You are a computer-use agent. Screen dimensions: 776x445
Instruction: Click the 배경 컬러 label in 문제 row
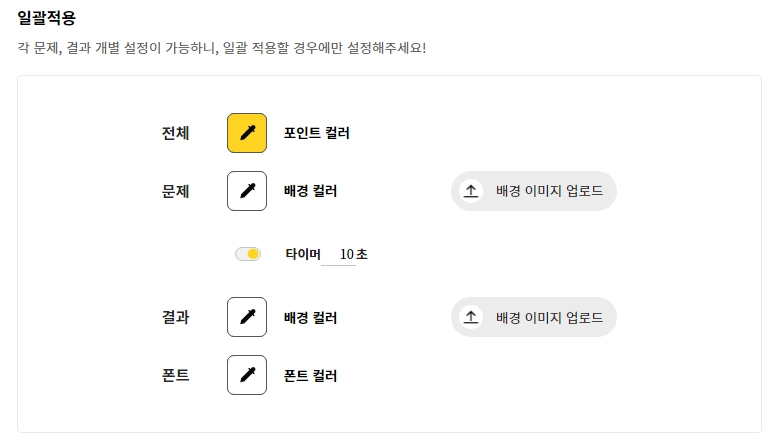pos(310,191)
